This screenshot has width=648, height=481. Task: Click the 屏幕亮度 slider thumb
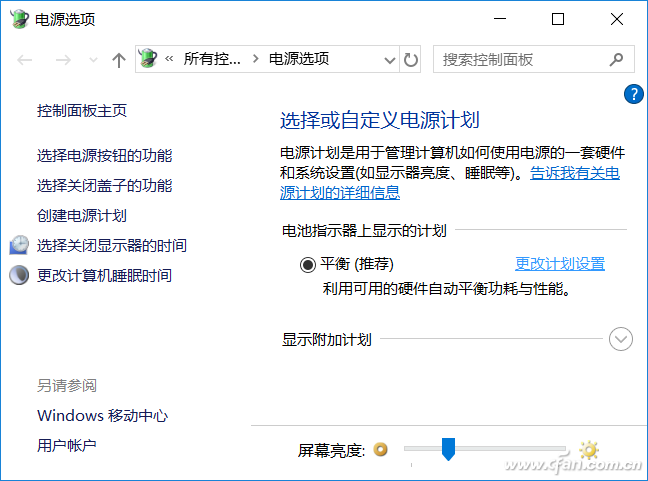(x=448, y=449)
